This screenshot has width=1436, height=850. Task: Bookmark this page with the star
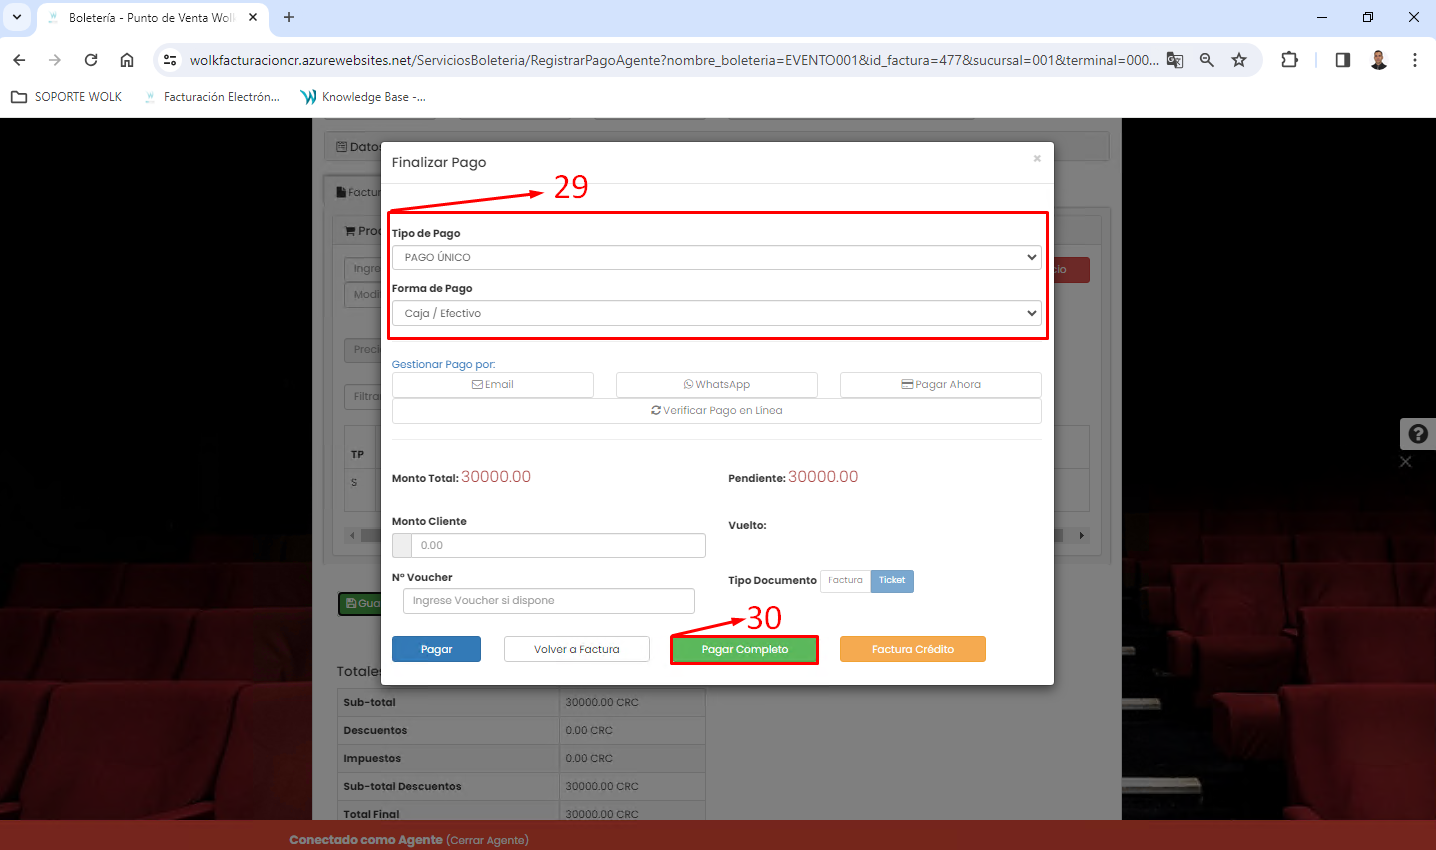[x=1239, y=60]
